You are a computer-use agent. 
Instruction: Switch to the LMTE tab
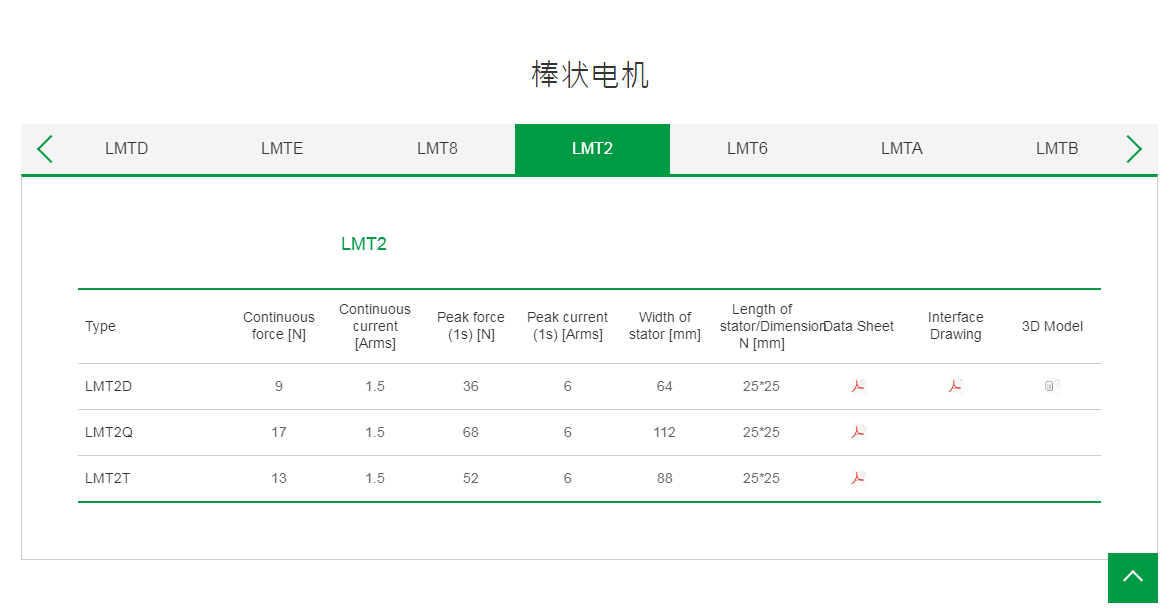[281, 148]
